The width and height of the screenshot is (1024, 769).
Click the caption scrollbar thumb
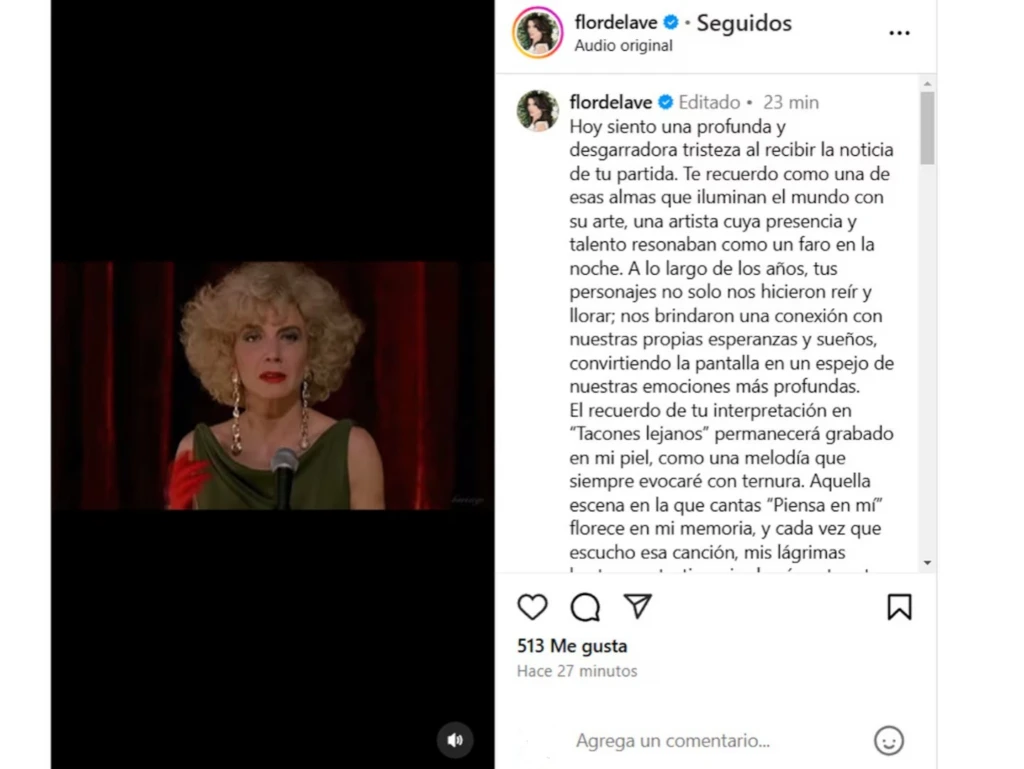(x=927, y=128)
